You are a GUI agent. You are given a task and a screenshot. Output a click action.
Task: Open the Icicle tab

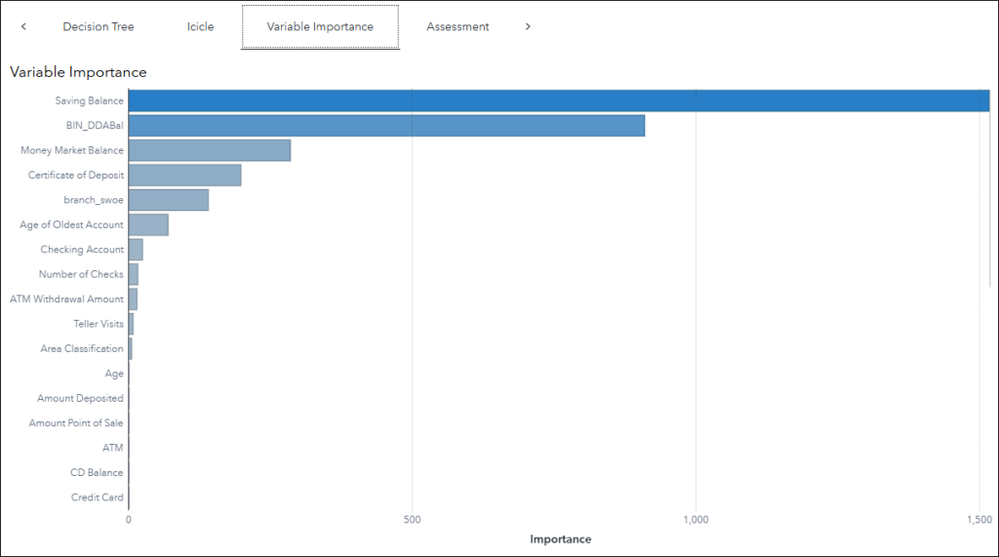click(200, 27)
